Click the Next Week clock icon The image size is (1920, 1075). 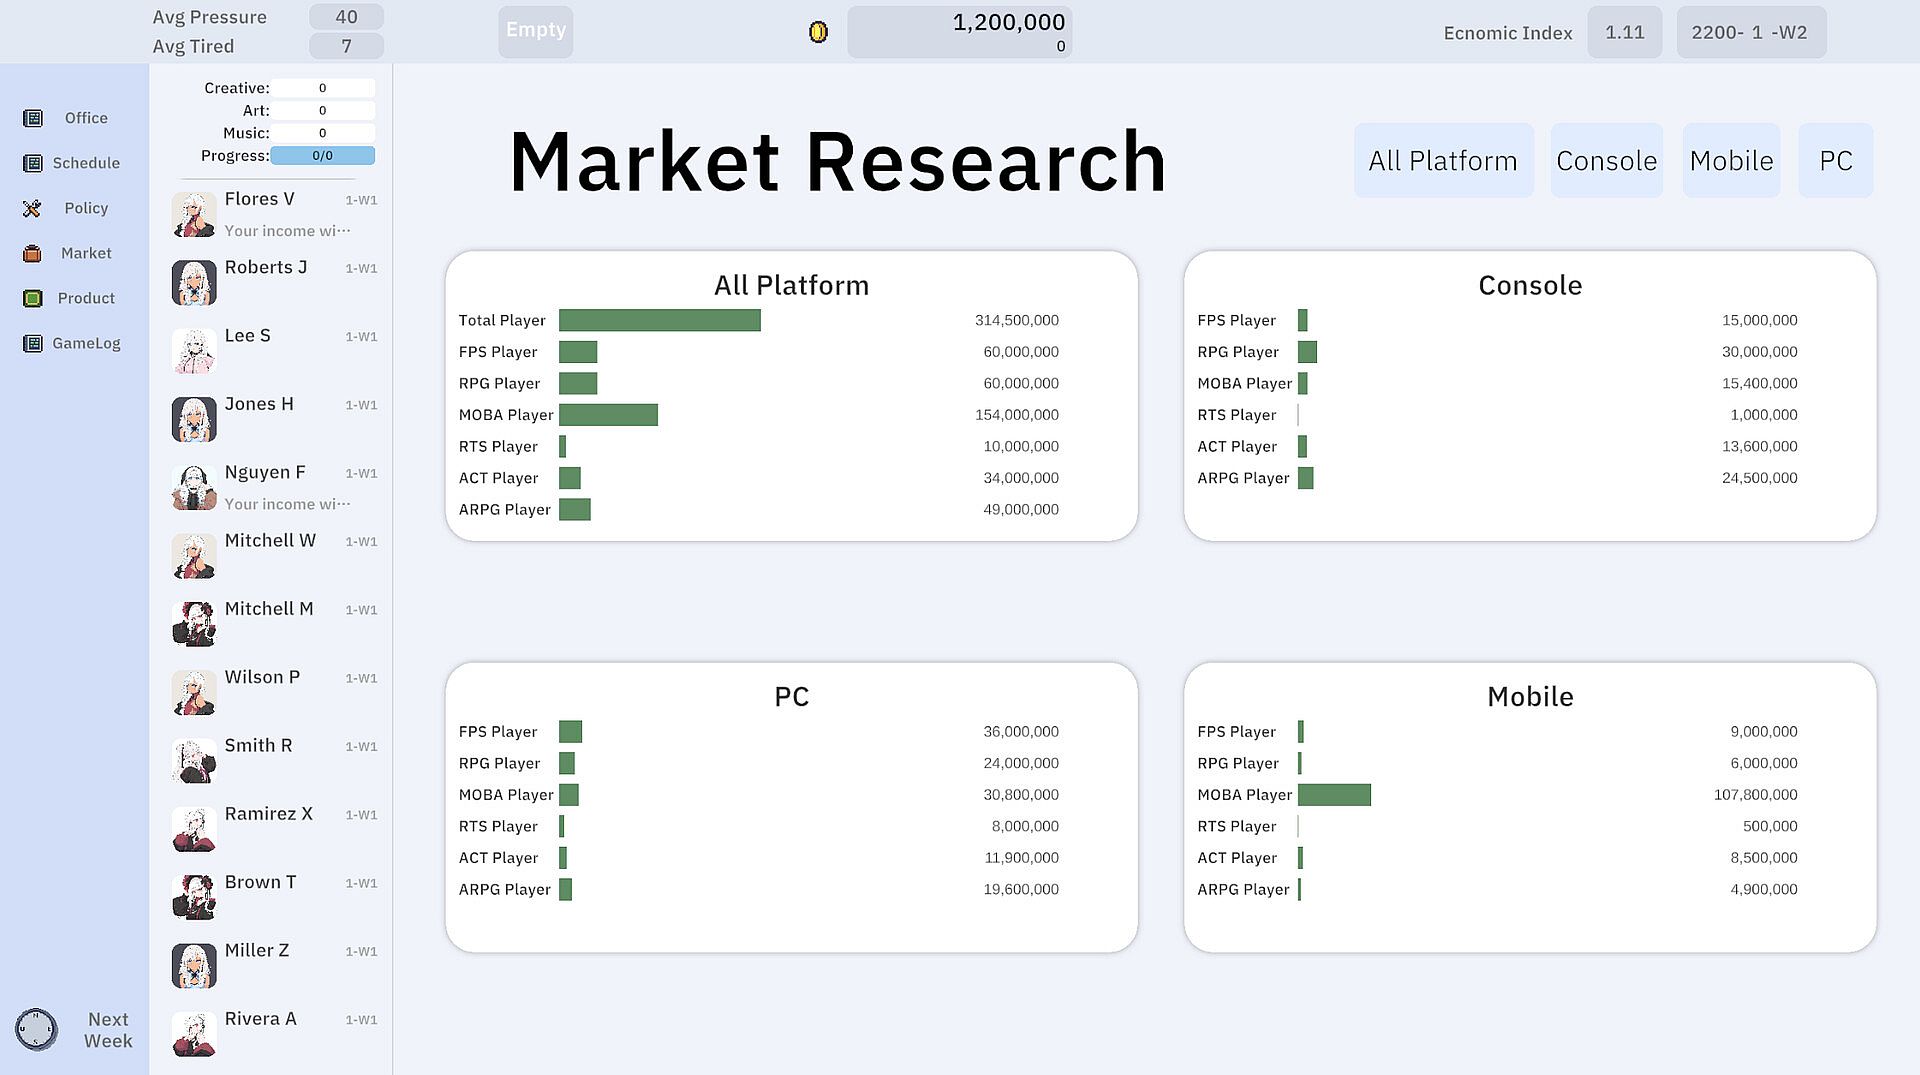36,1029
